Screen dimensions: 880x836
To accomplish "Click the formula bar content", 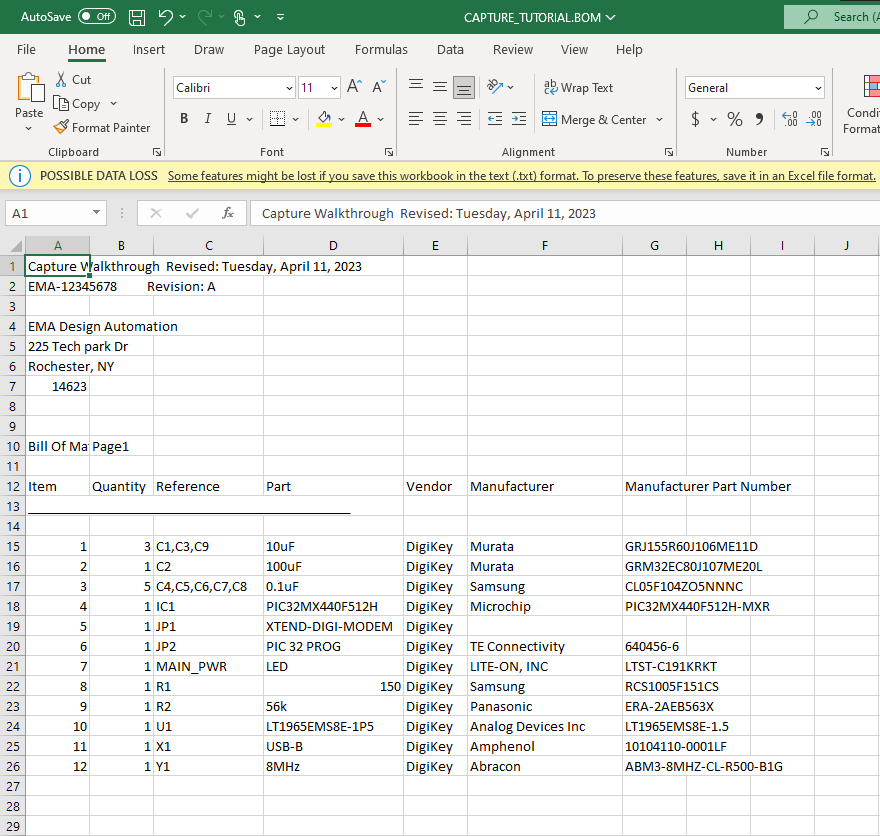I will [x=565, y=213].
